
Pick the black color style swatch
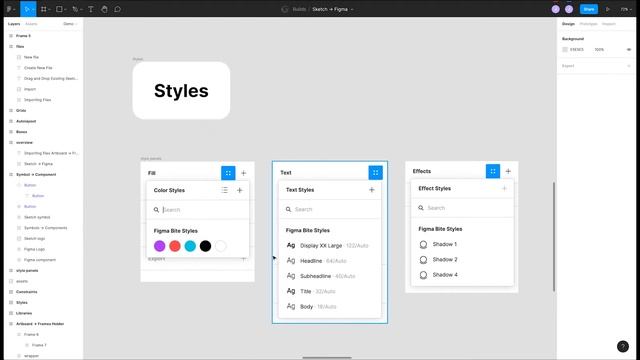tap(205, 246)
